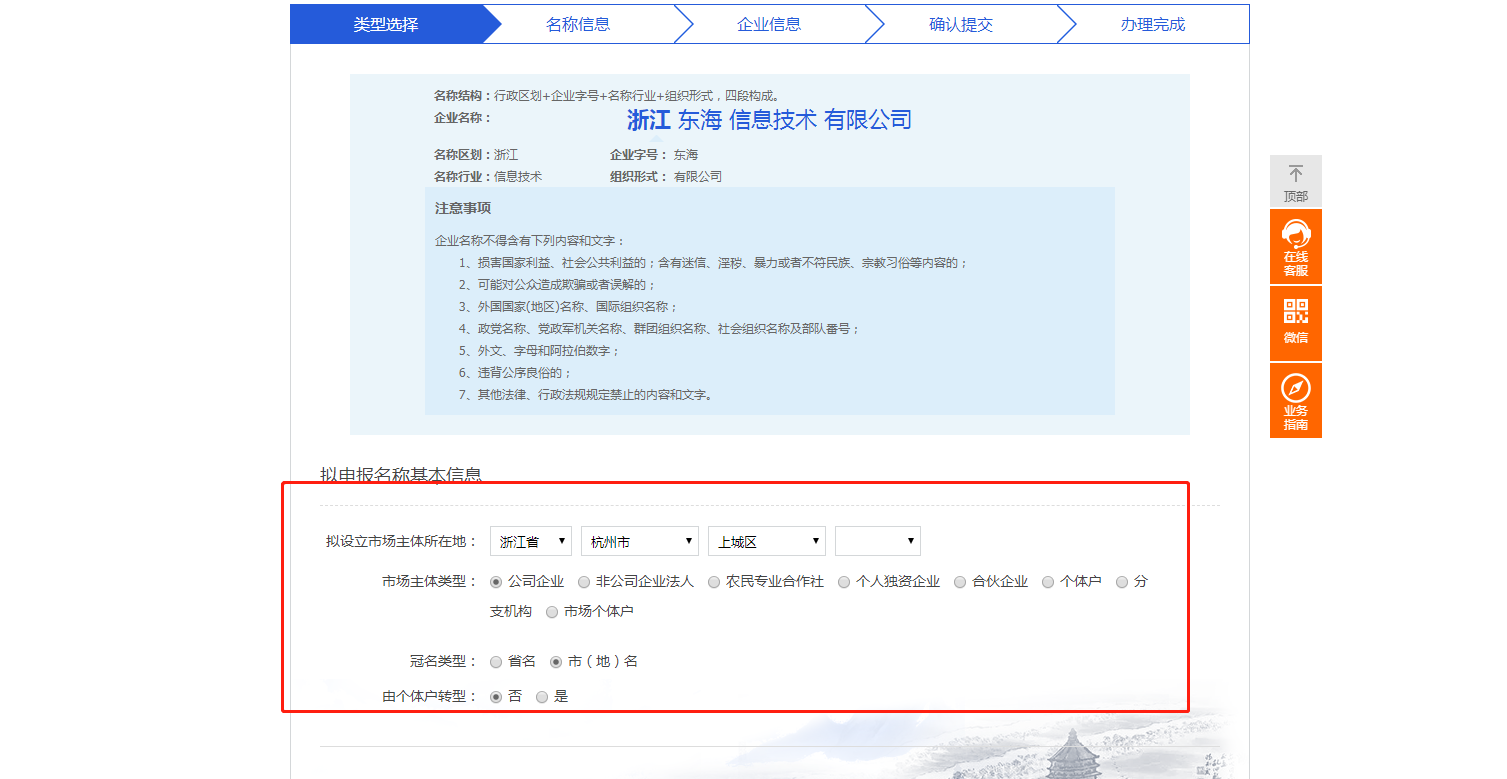The image size is (1507, 779).
Task: Open the 浙江省 province dropdown
Action: click(x=530, y=542)
